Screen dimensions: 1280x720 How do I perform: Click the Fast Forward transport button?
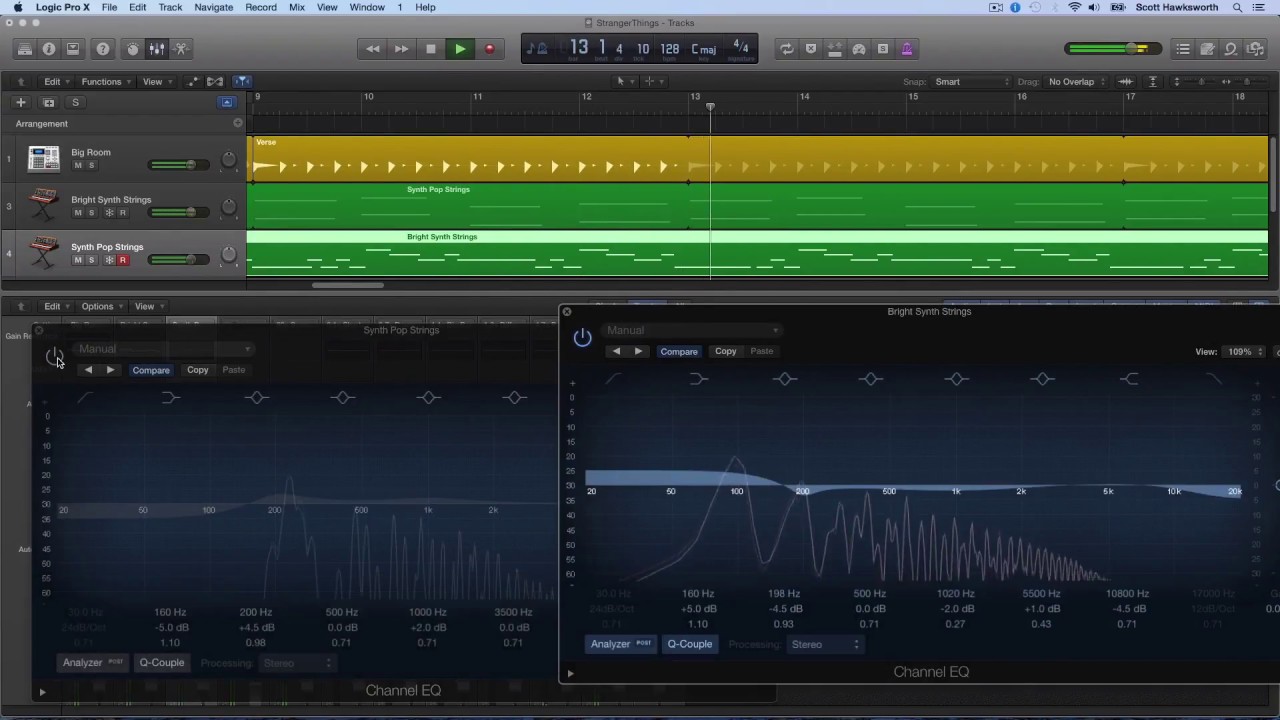401,49
